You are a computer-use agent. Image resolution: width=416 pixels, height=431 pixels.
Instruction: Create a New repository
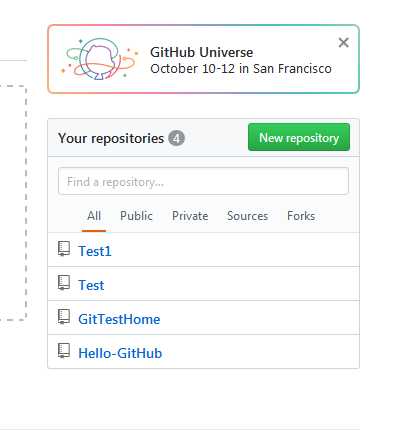tap(299, 137)
